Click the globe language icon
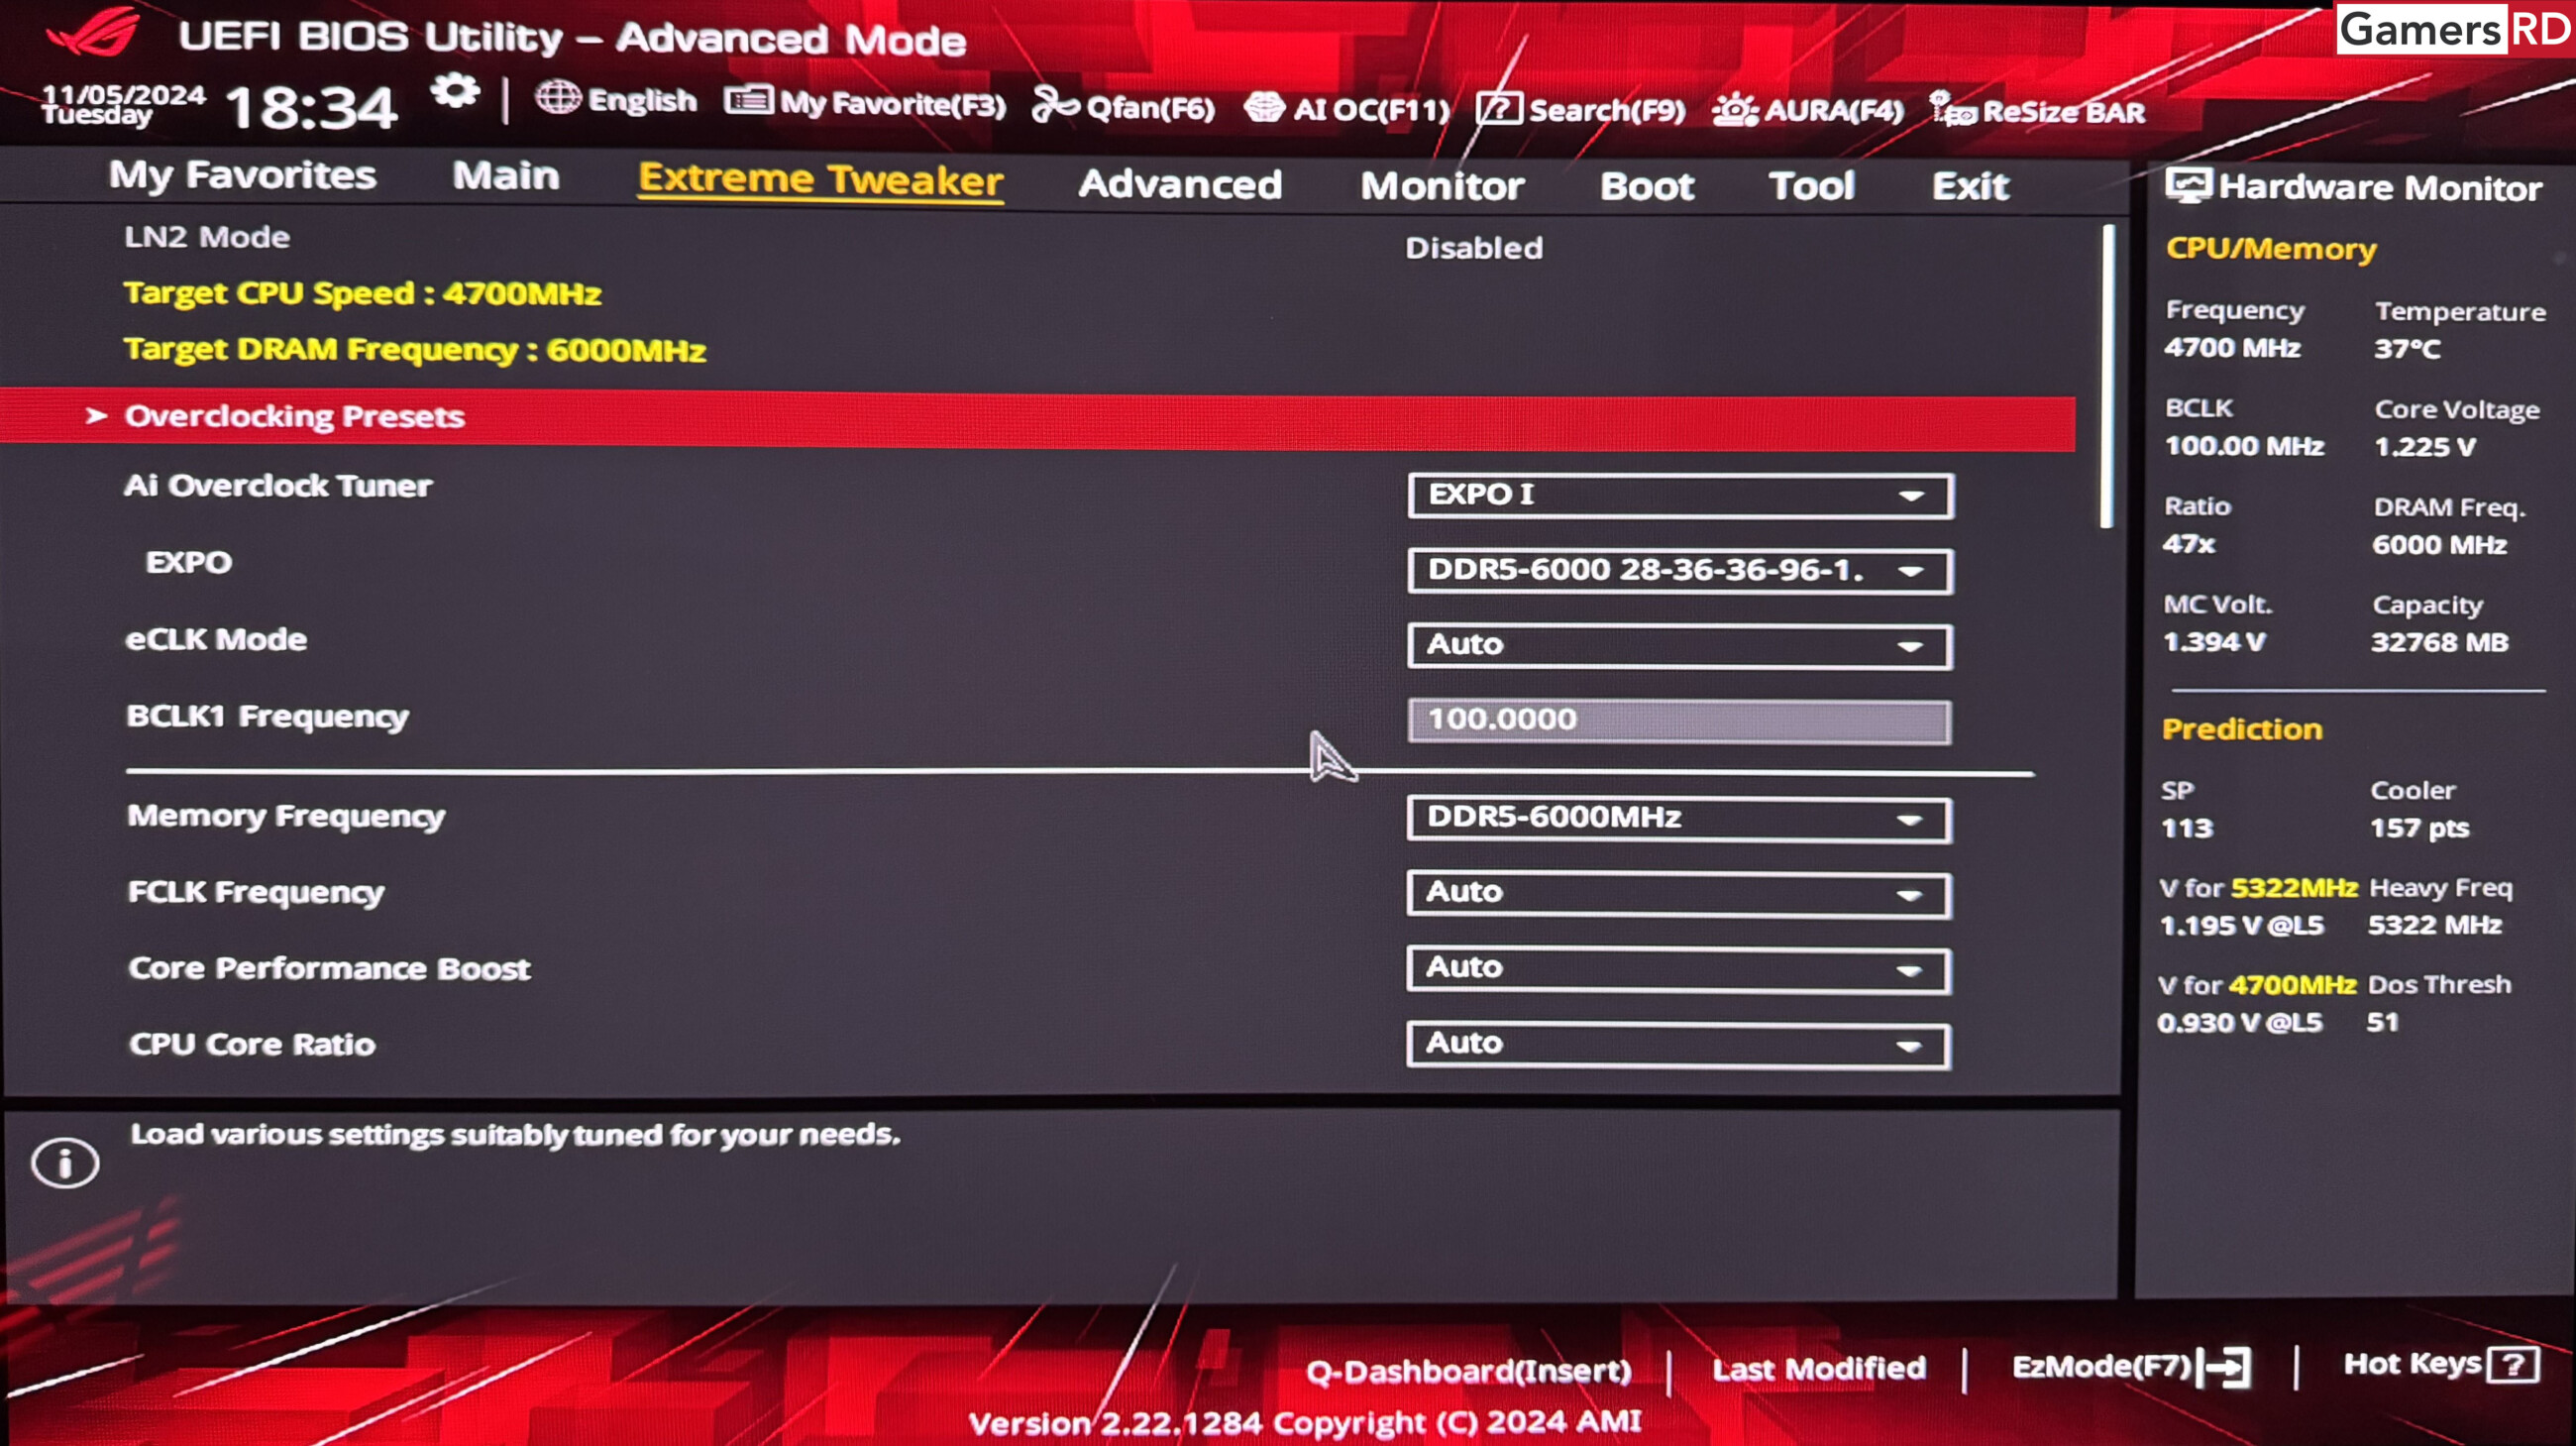This screenshot has height=1446, width=2576. click(558, 98)
